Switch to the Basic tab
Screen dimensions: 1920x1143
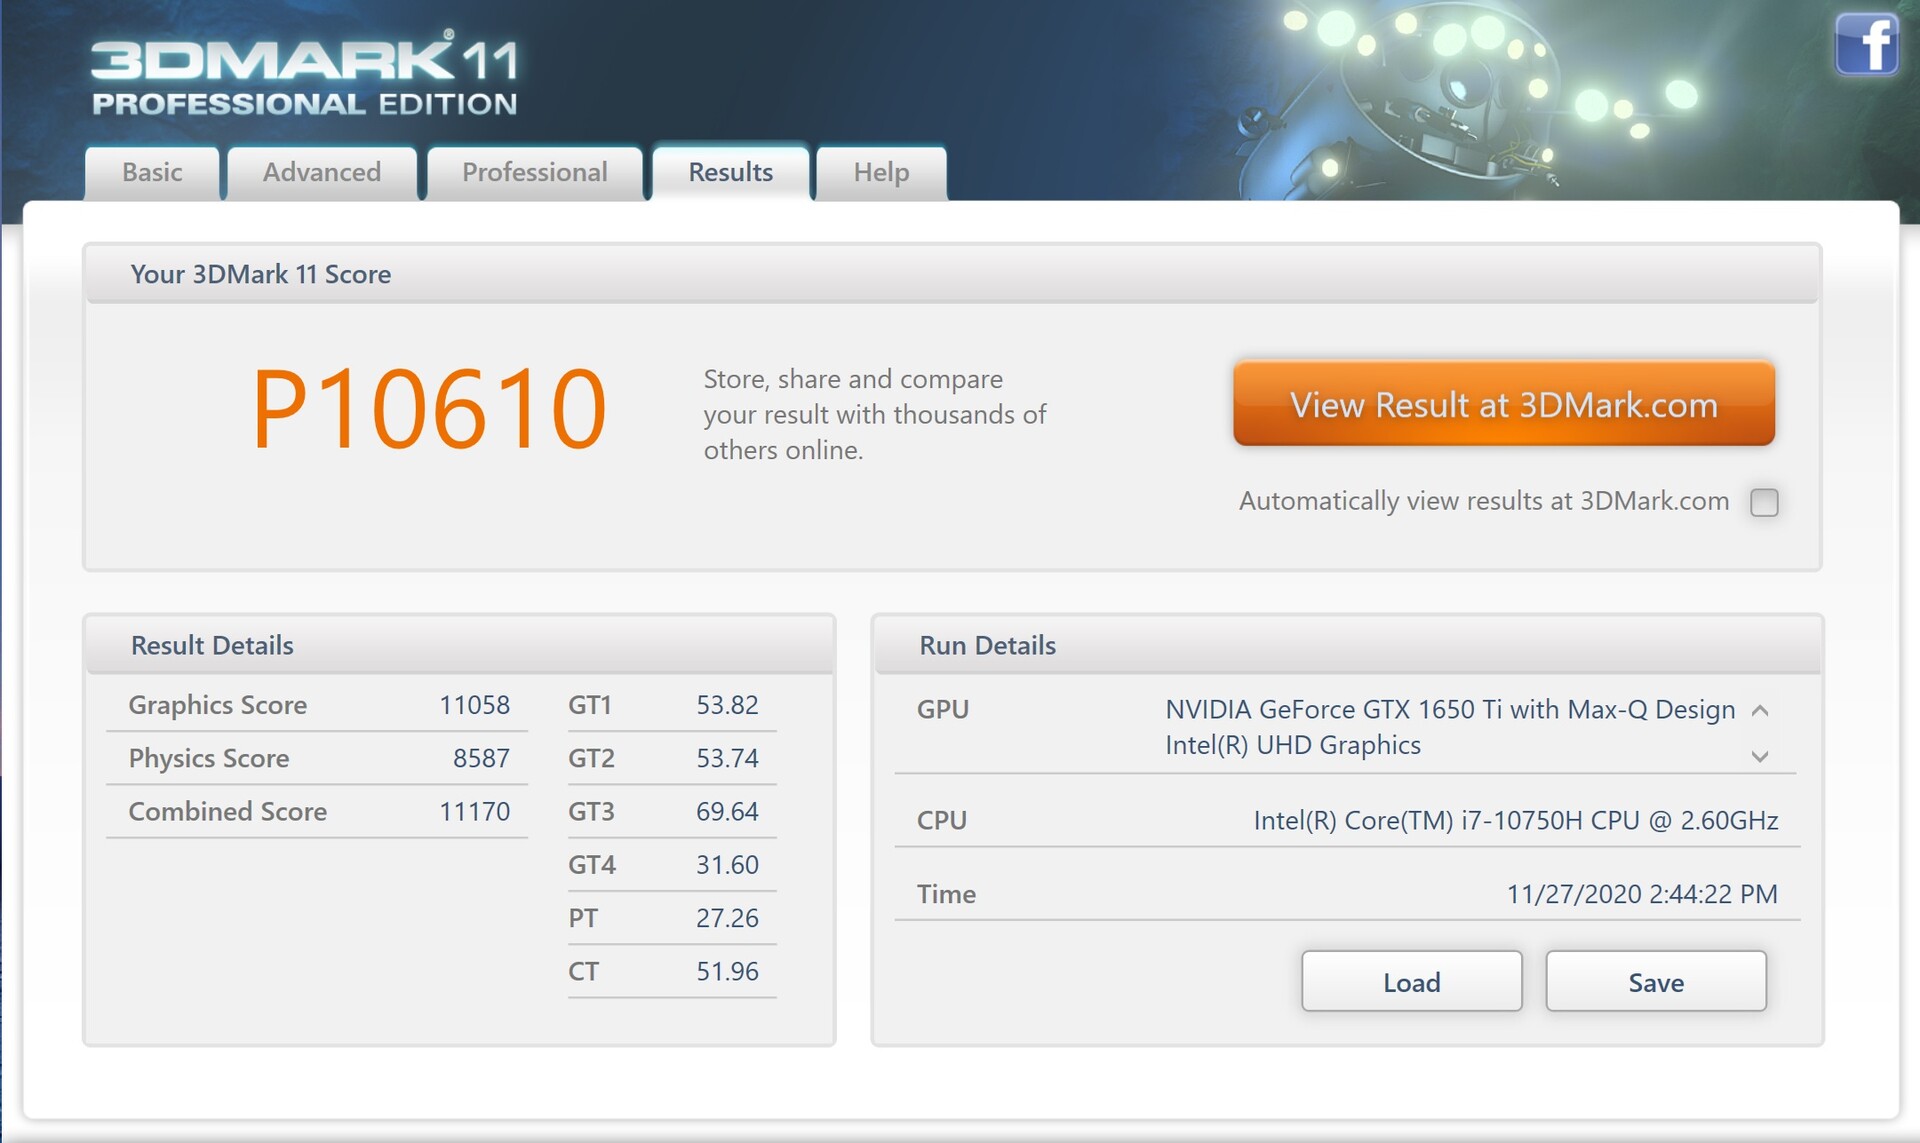click(x=152, y=172)
